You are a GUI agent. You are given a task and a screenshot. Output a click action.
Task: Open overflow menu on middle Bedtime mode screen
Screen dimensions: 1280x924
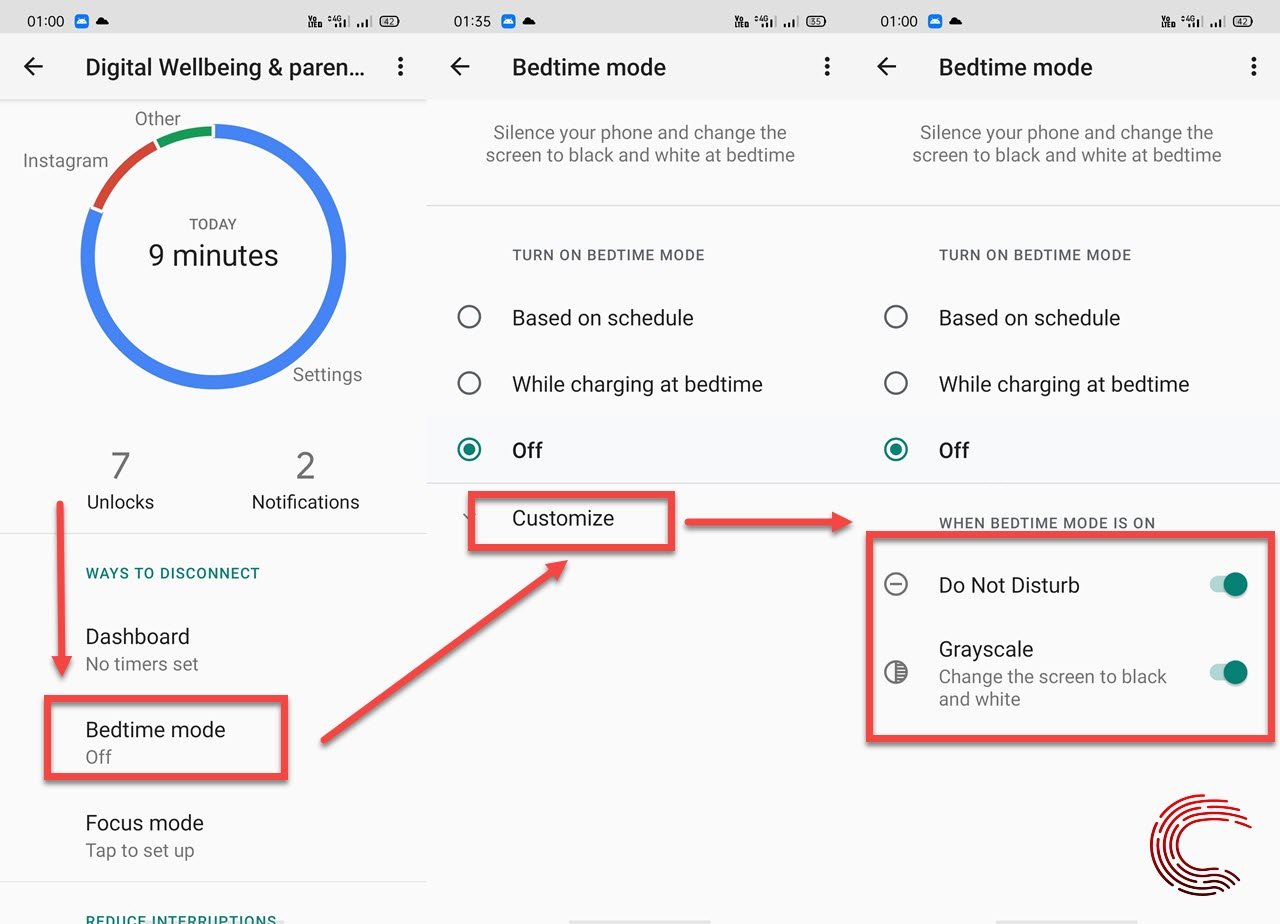point(827,67)
